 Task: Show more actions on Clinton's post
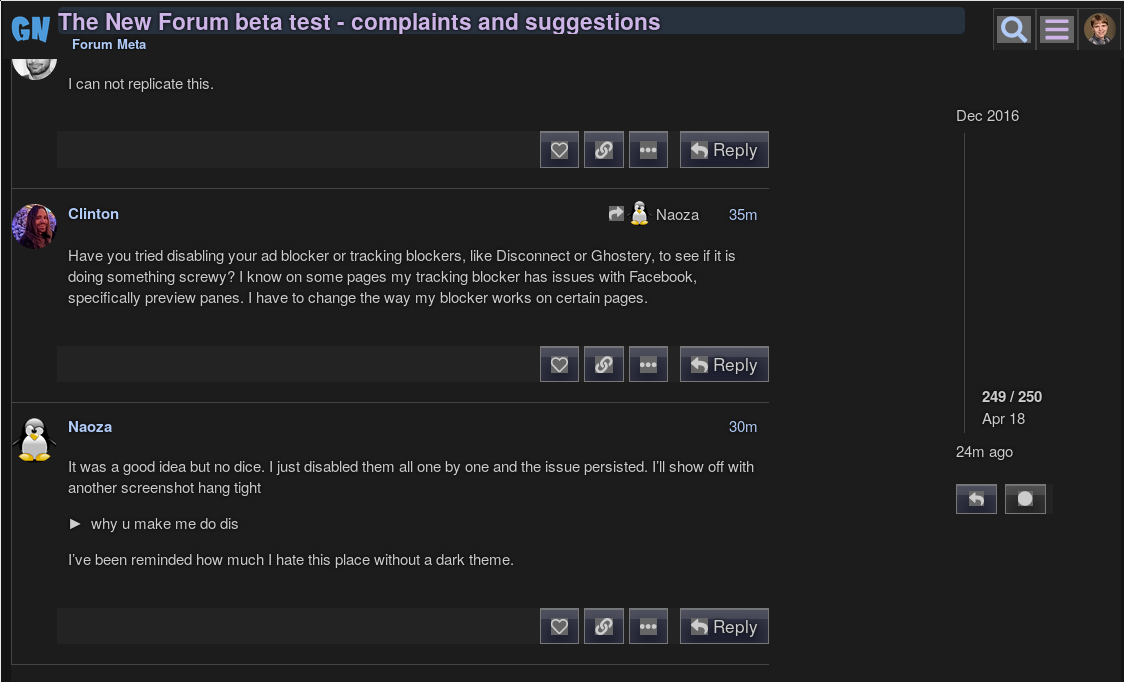(x=647, y=365)
